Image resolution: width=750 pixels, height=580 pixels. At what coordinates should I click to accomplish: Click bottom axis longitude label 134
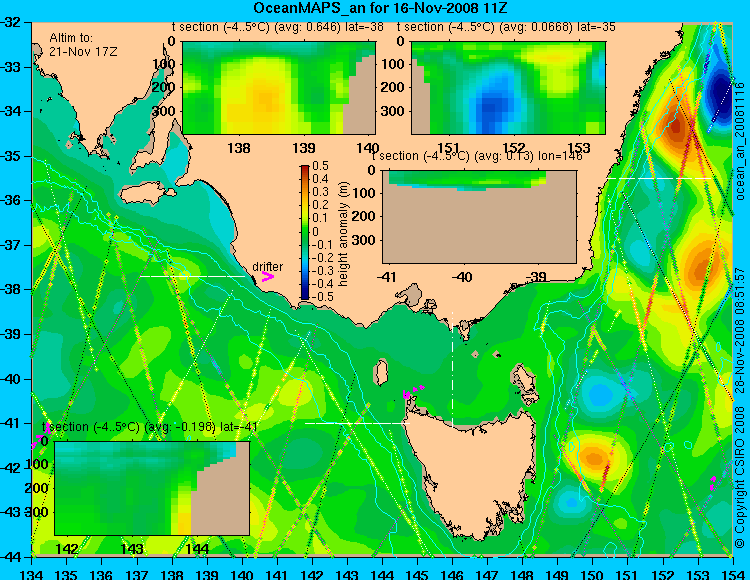tap(32, 574)
